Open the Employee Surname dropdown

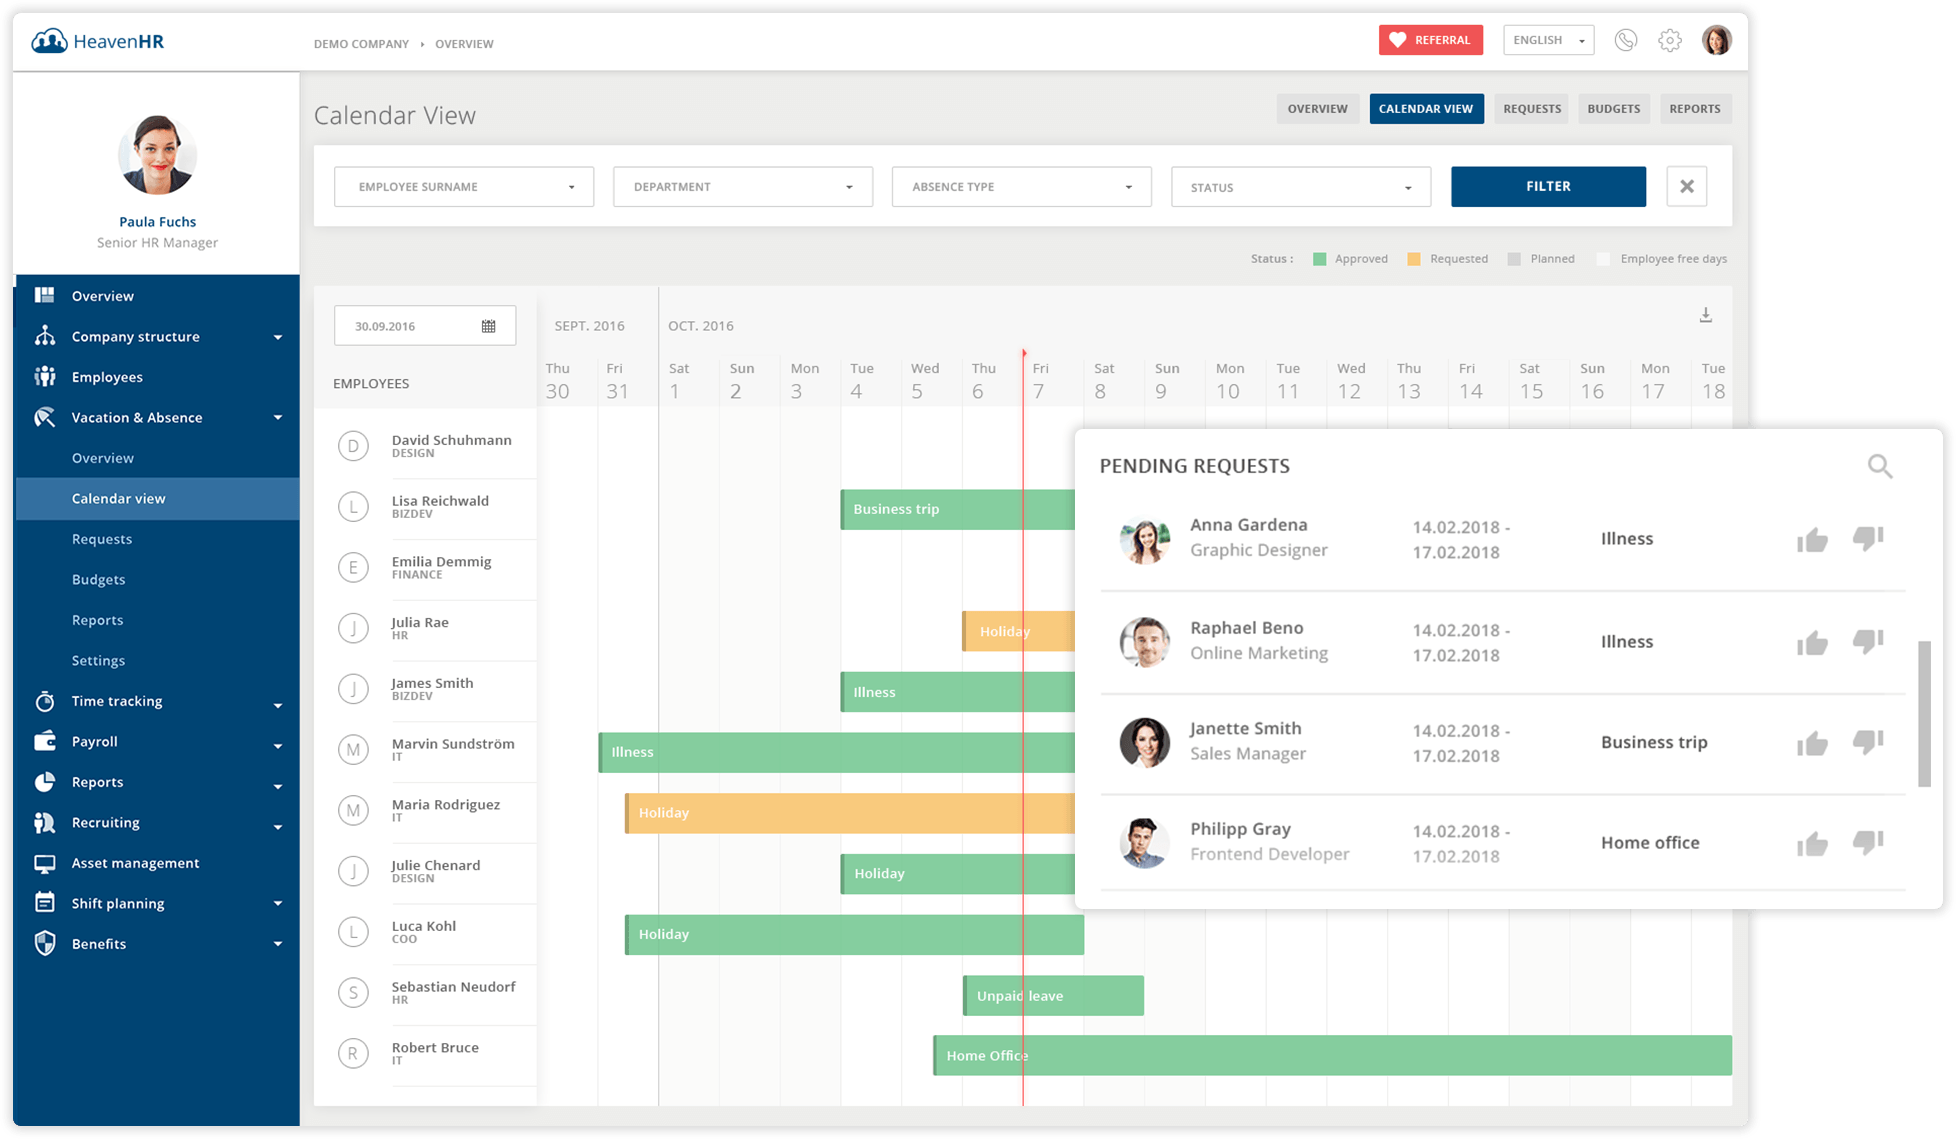[x=464, y=187]
